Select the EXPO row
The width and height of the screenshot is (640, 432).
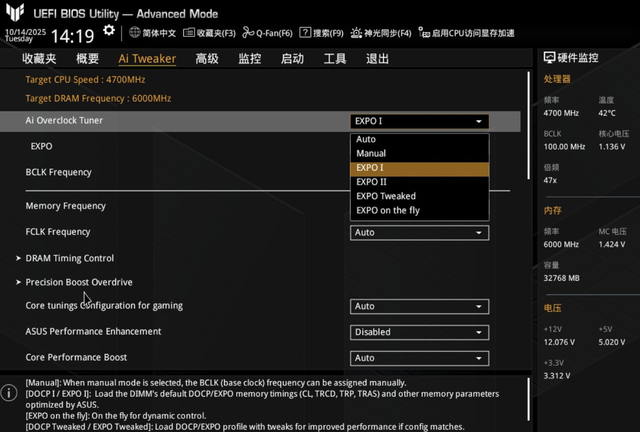coord(41,146)
